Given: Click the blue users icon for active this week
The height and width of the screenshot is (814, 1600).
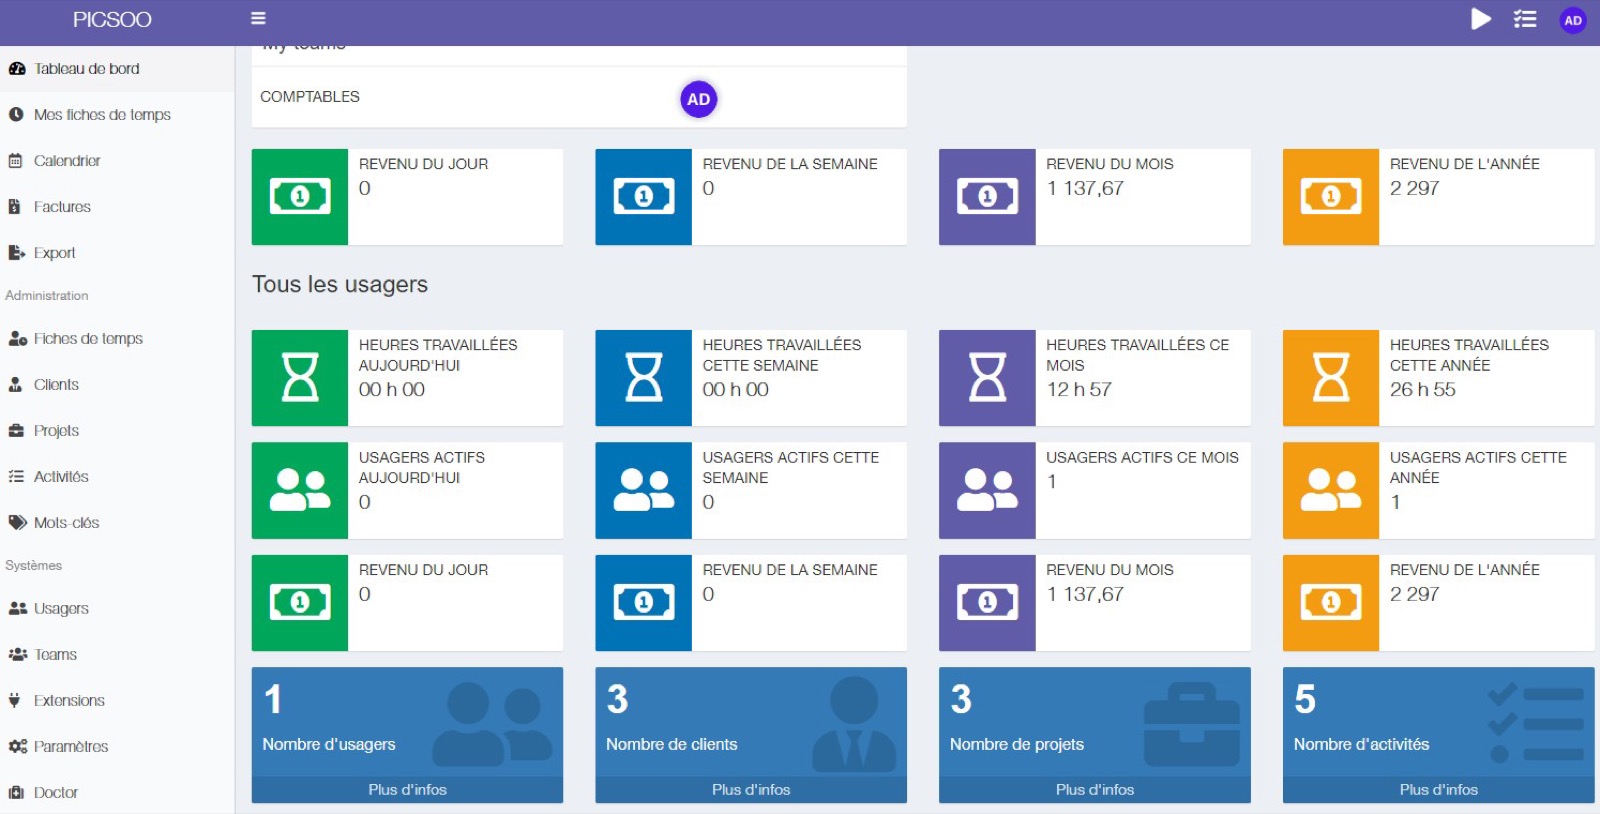Looking at the screenshot, I should tap(644, 491).
